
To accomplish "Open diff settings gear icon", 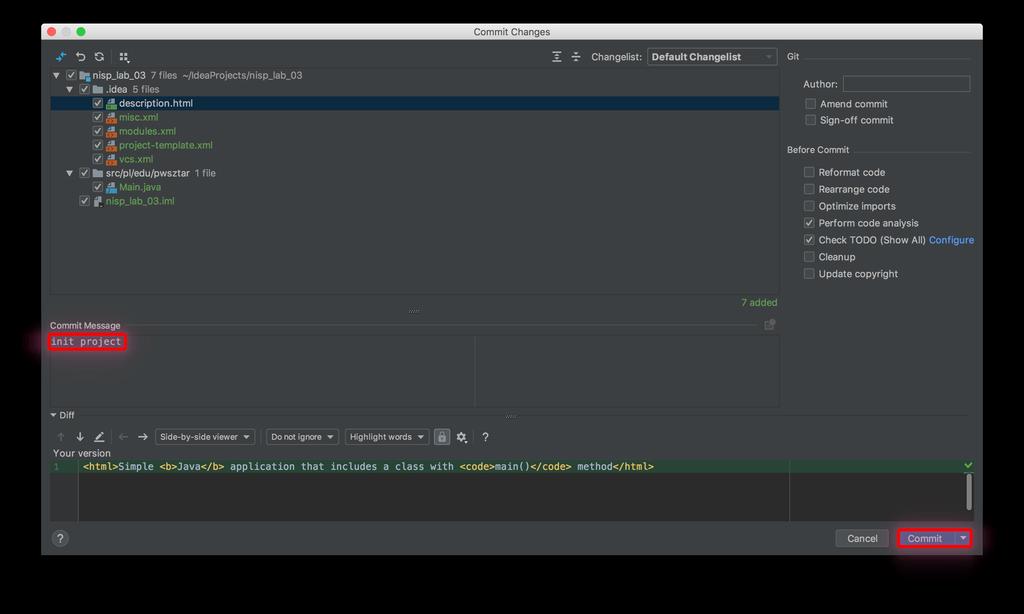I will [462, 437].
